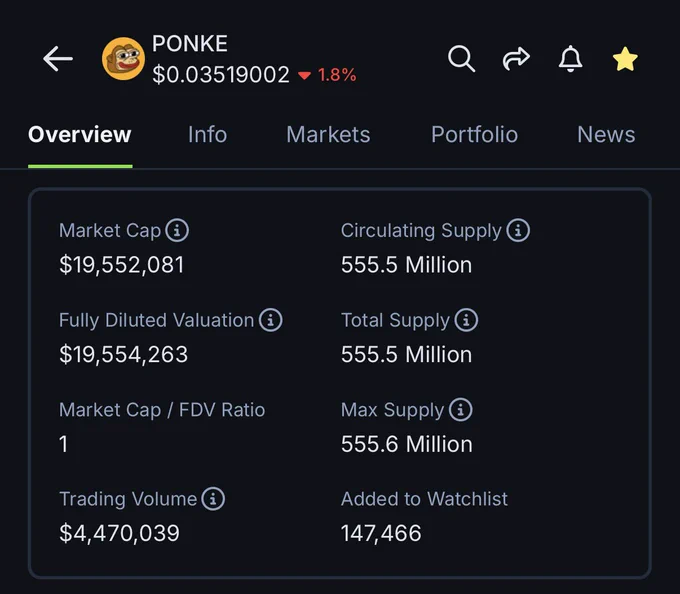Tap the Added to Watchlist count
The width and height of the screenshot is (680, 594).
(381, 533)
